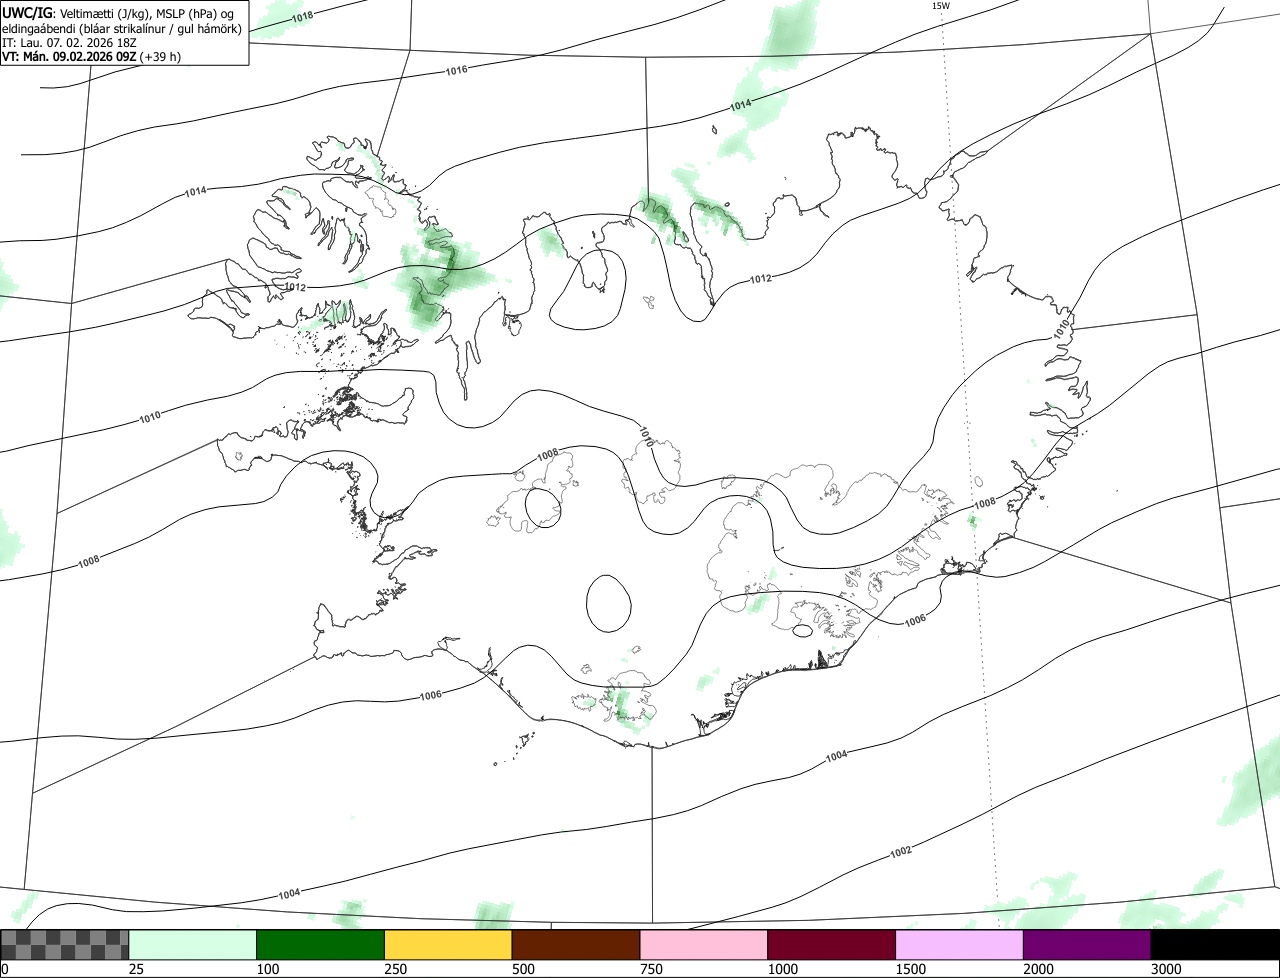This screenshot has height=978, width=1280.
Task: Click the 1002 isobar label
Action: (901, 852)
